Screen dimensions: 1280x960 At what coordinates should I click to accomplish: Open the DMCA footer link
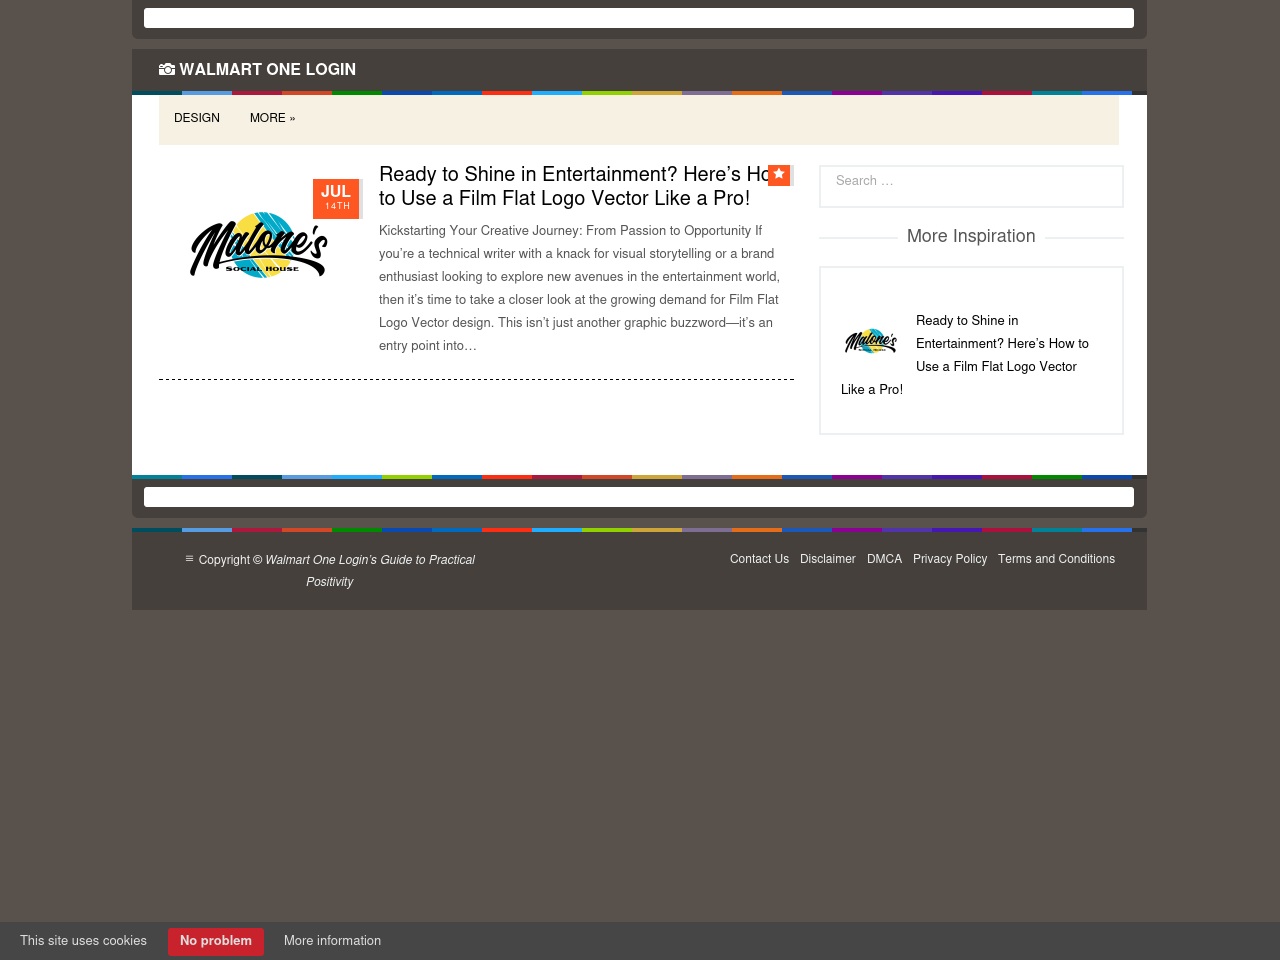[x=884, y=559]
